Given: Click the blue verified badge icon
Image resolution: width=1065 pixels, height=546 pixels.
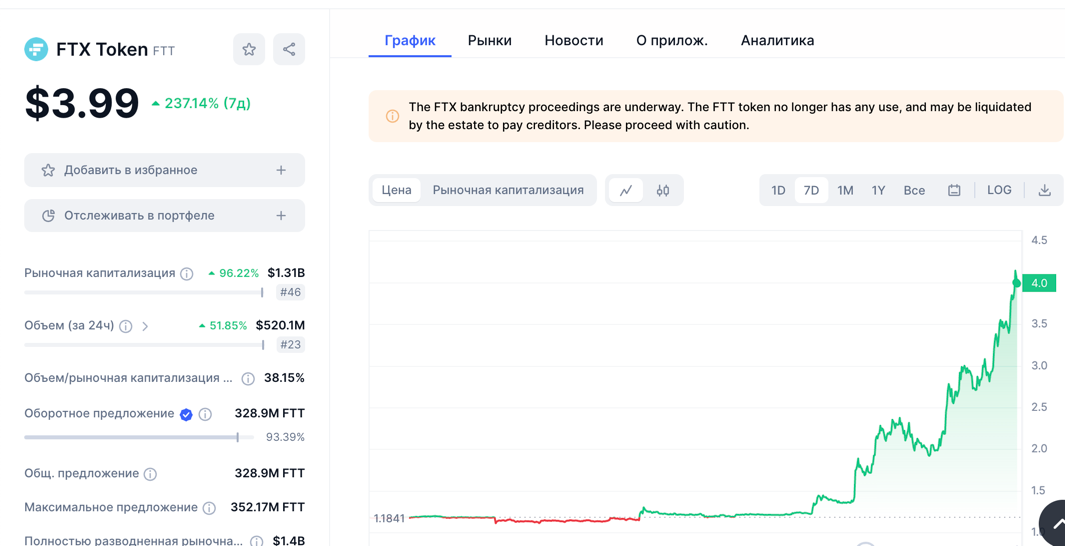Looking at the screenshot, I should pyautogui.click(x=186, y=414).
